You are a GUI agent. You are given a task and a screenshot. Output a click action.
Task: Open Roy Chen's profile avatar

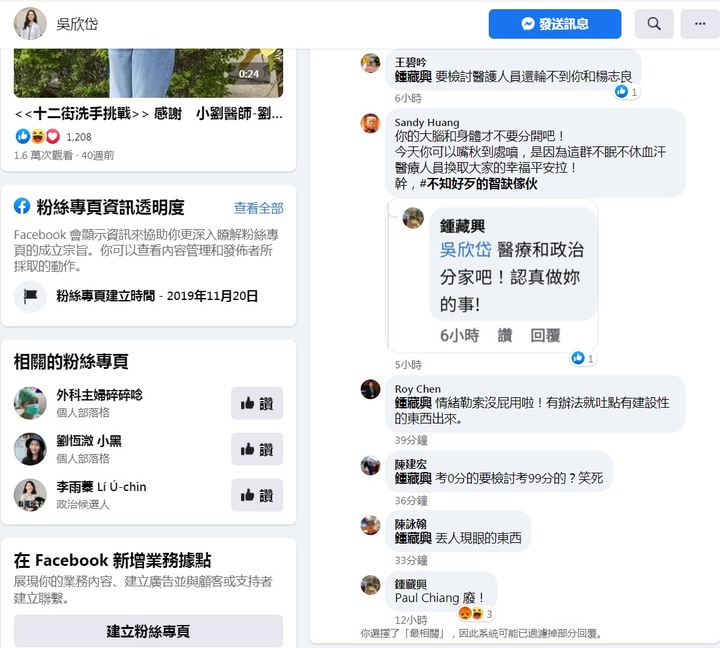coord(370,389)
